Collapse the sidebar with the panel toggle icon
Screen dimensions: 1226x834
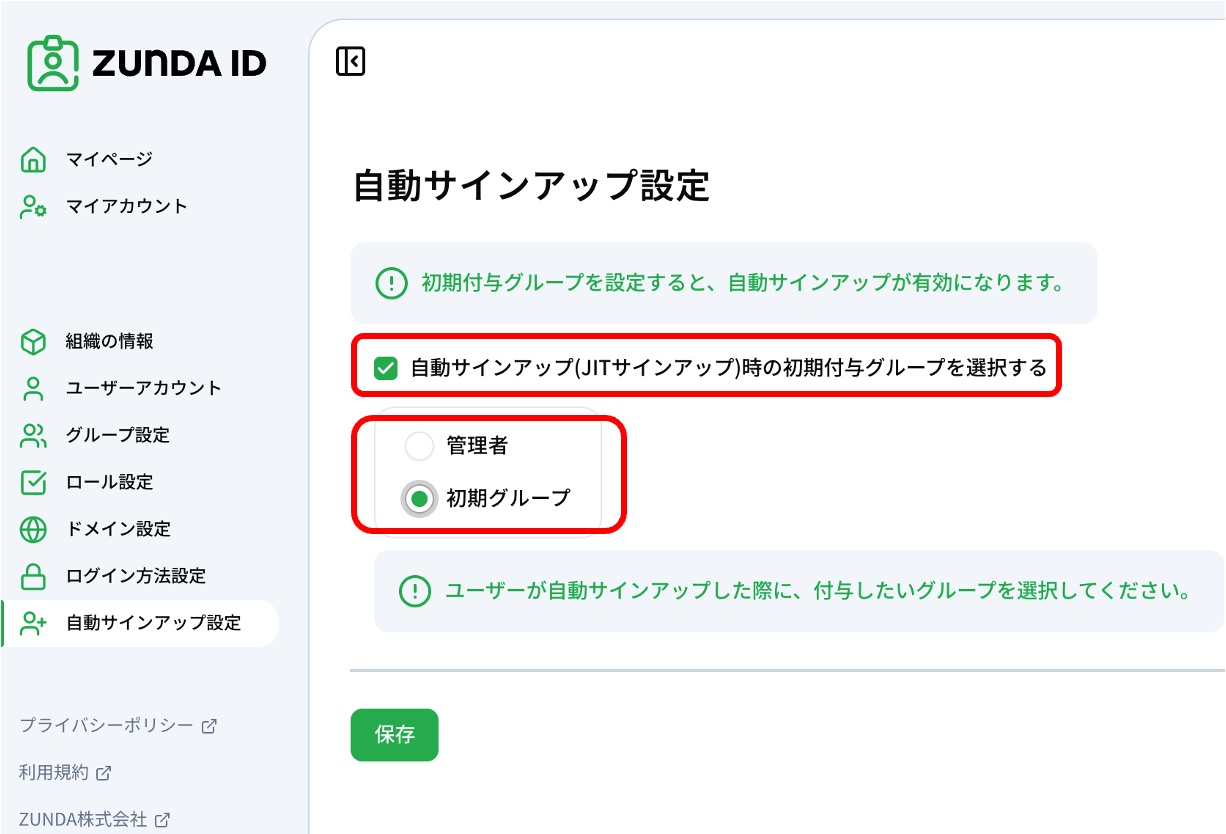point(351,61)
